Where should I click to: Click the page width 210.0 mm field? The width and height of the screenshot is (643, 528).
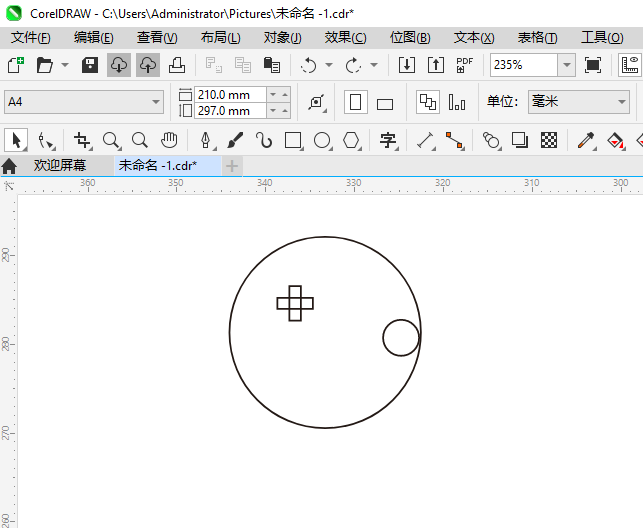[x=230, y=95]
